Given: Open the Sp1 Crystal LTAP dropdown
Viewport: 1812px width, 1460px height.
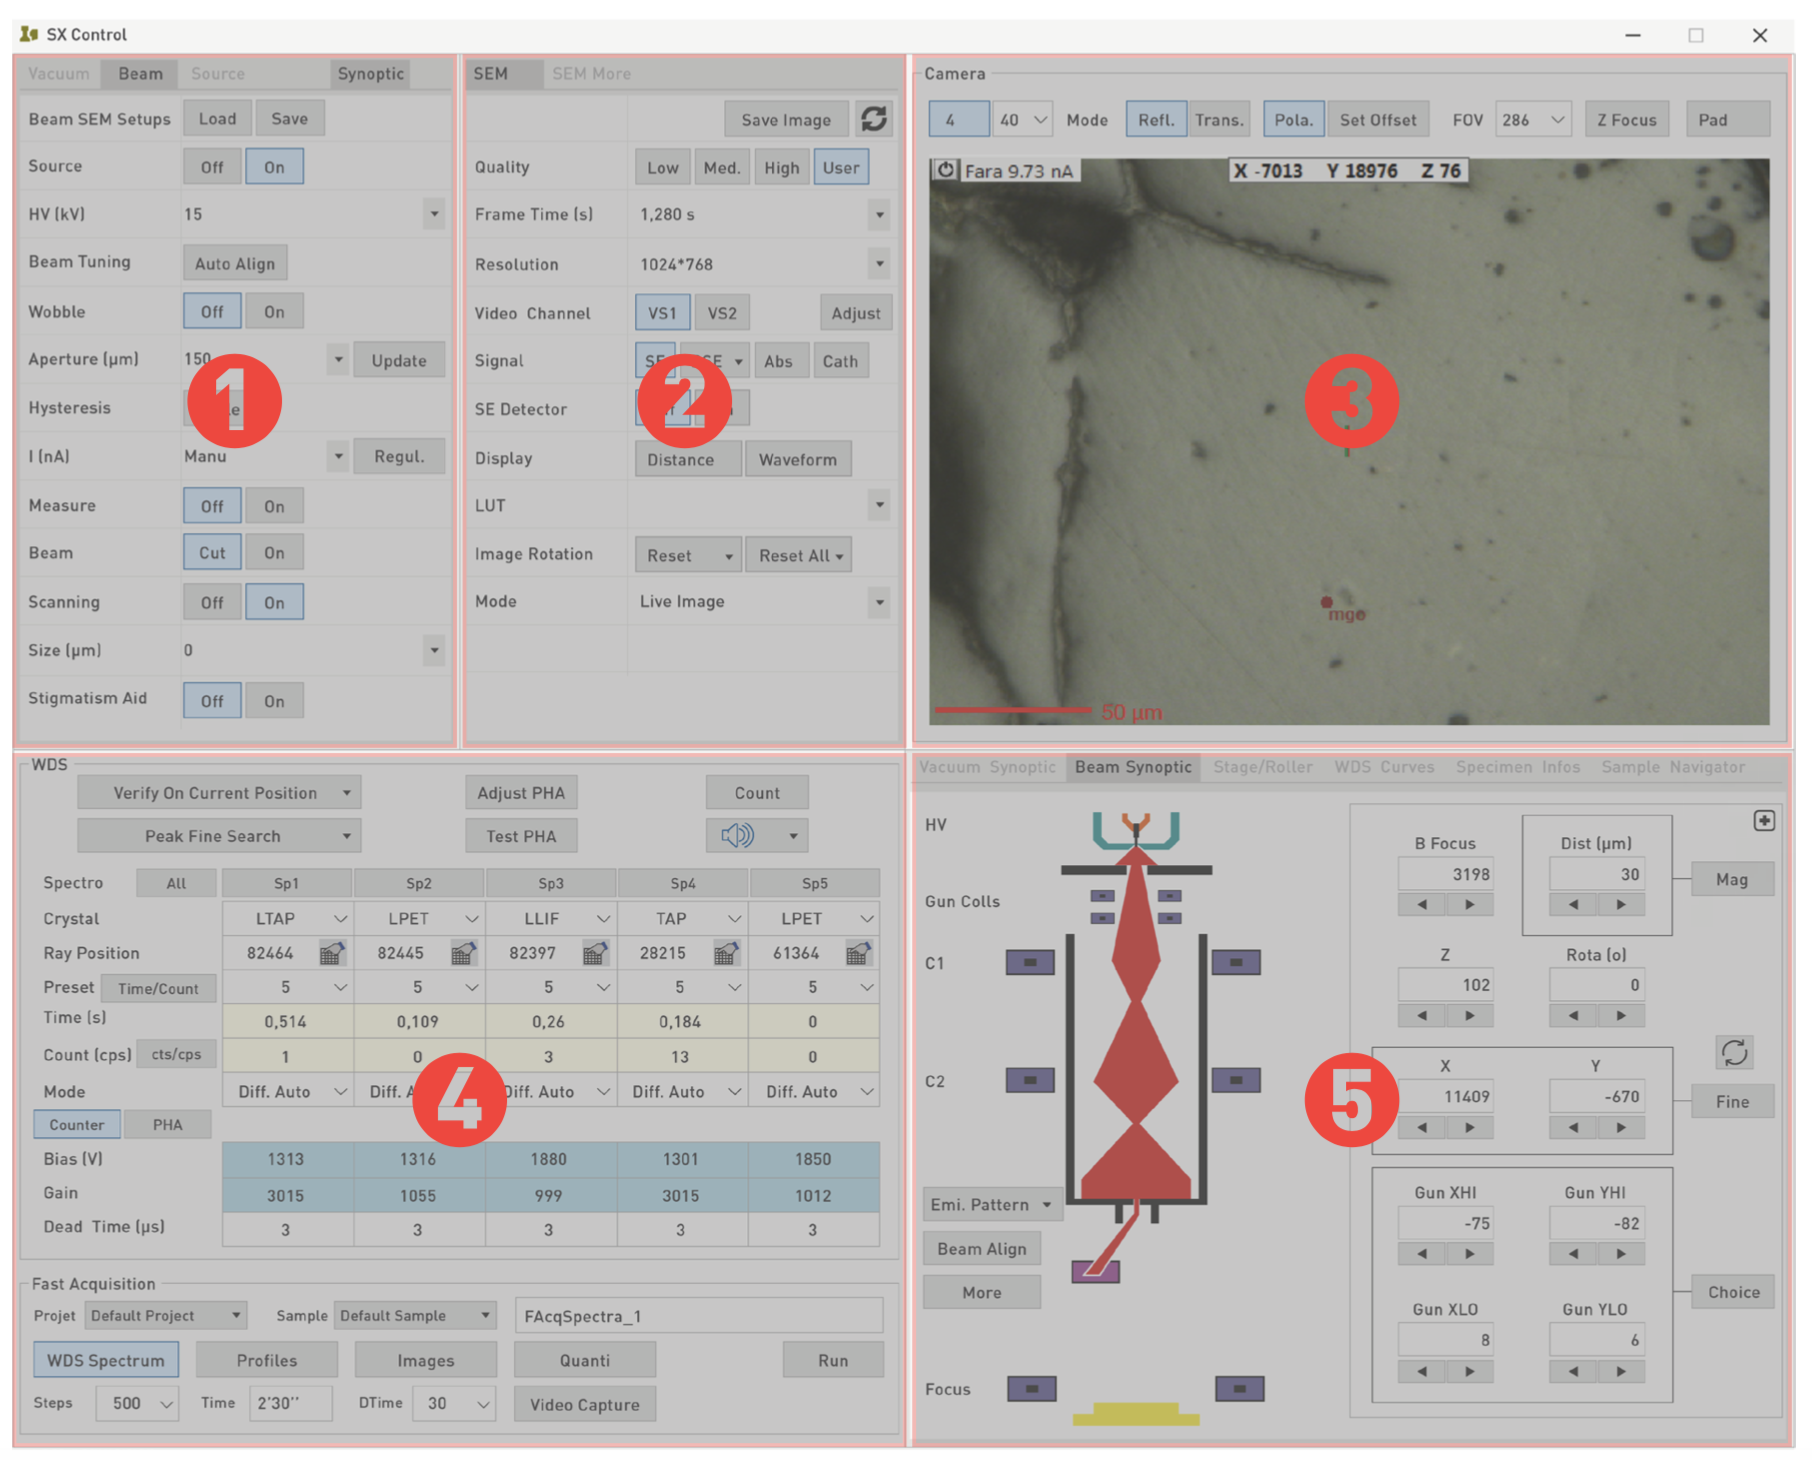Looking at the screenshot, I should [x=340, y=918].
